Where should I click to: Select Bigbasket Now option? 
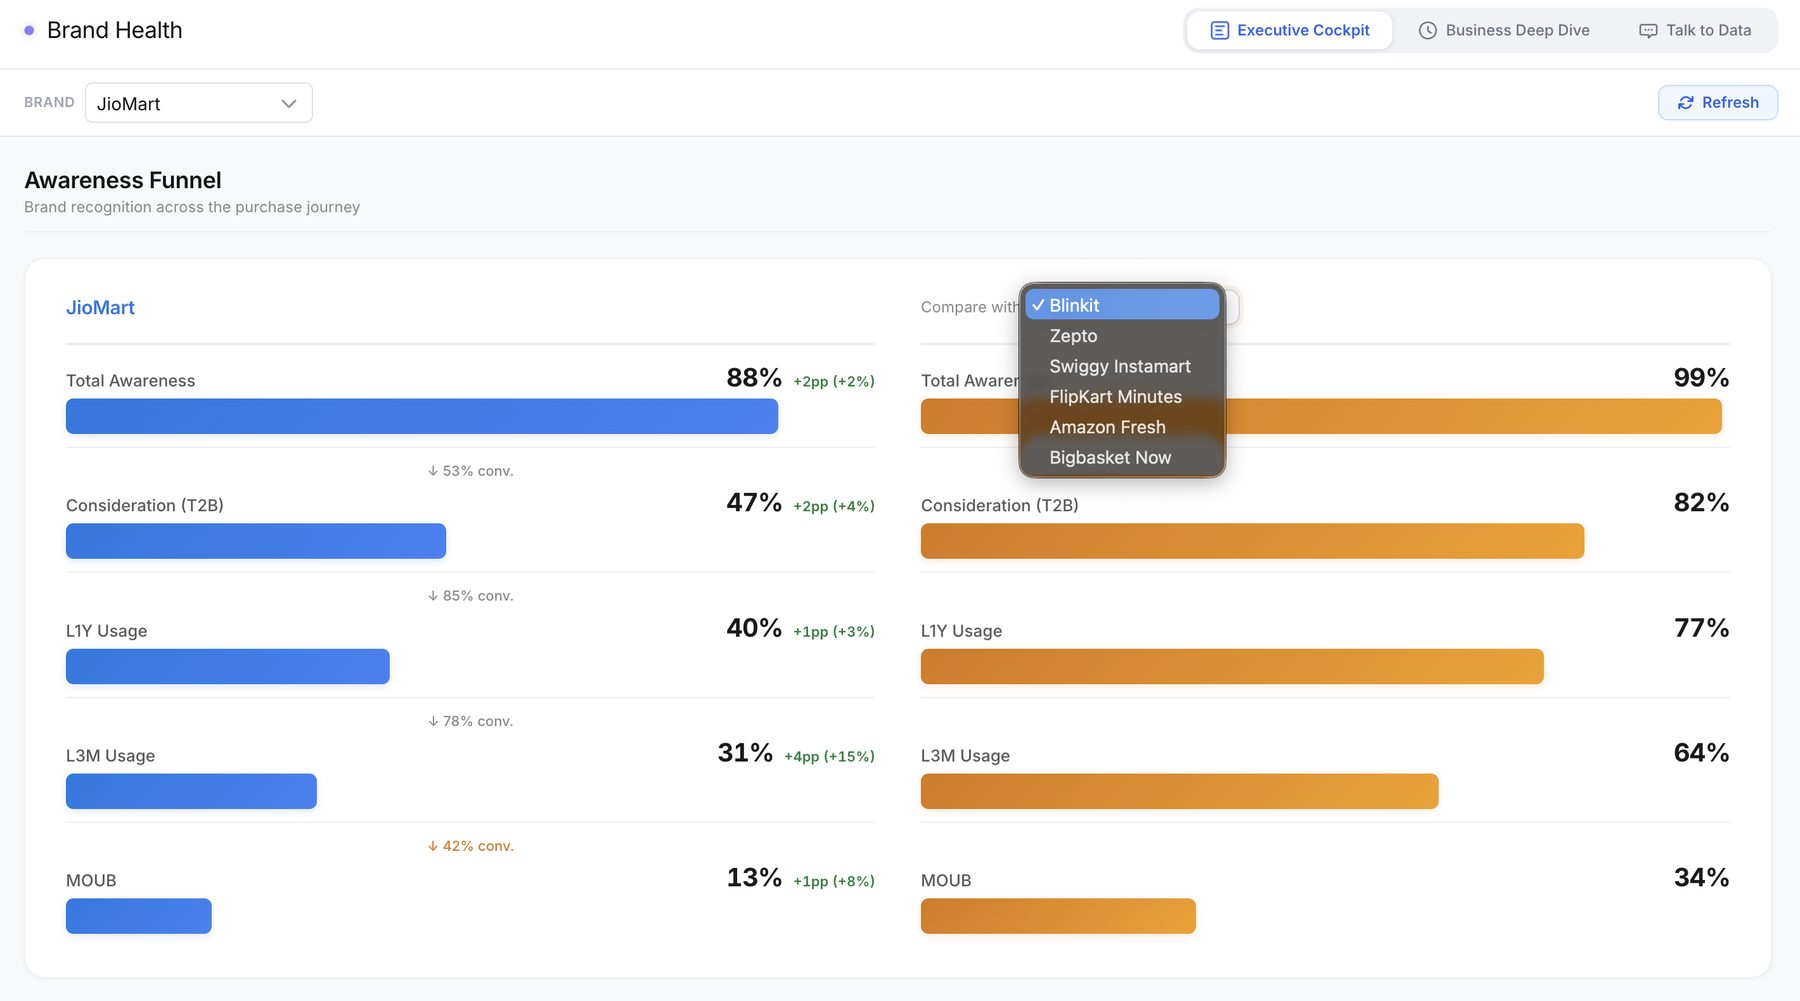click(1122, 457)
